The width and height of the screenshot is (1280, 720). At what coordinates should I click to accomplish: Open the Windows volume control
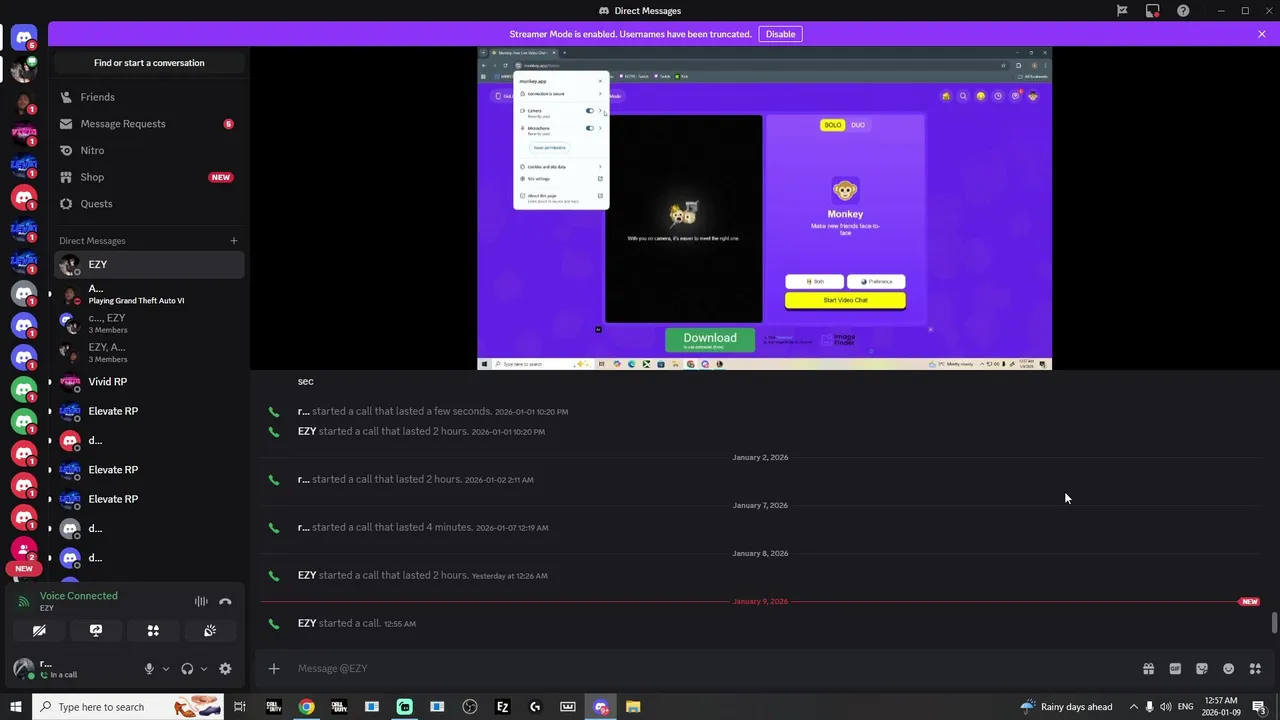(x=1166, y=707)
